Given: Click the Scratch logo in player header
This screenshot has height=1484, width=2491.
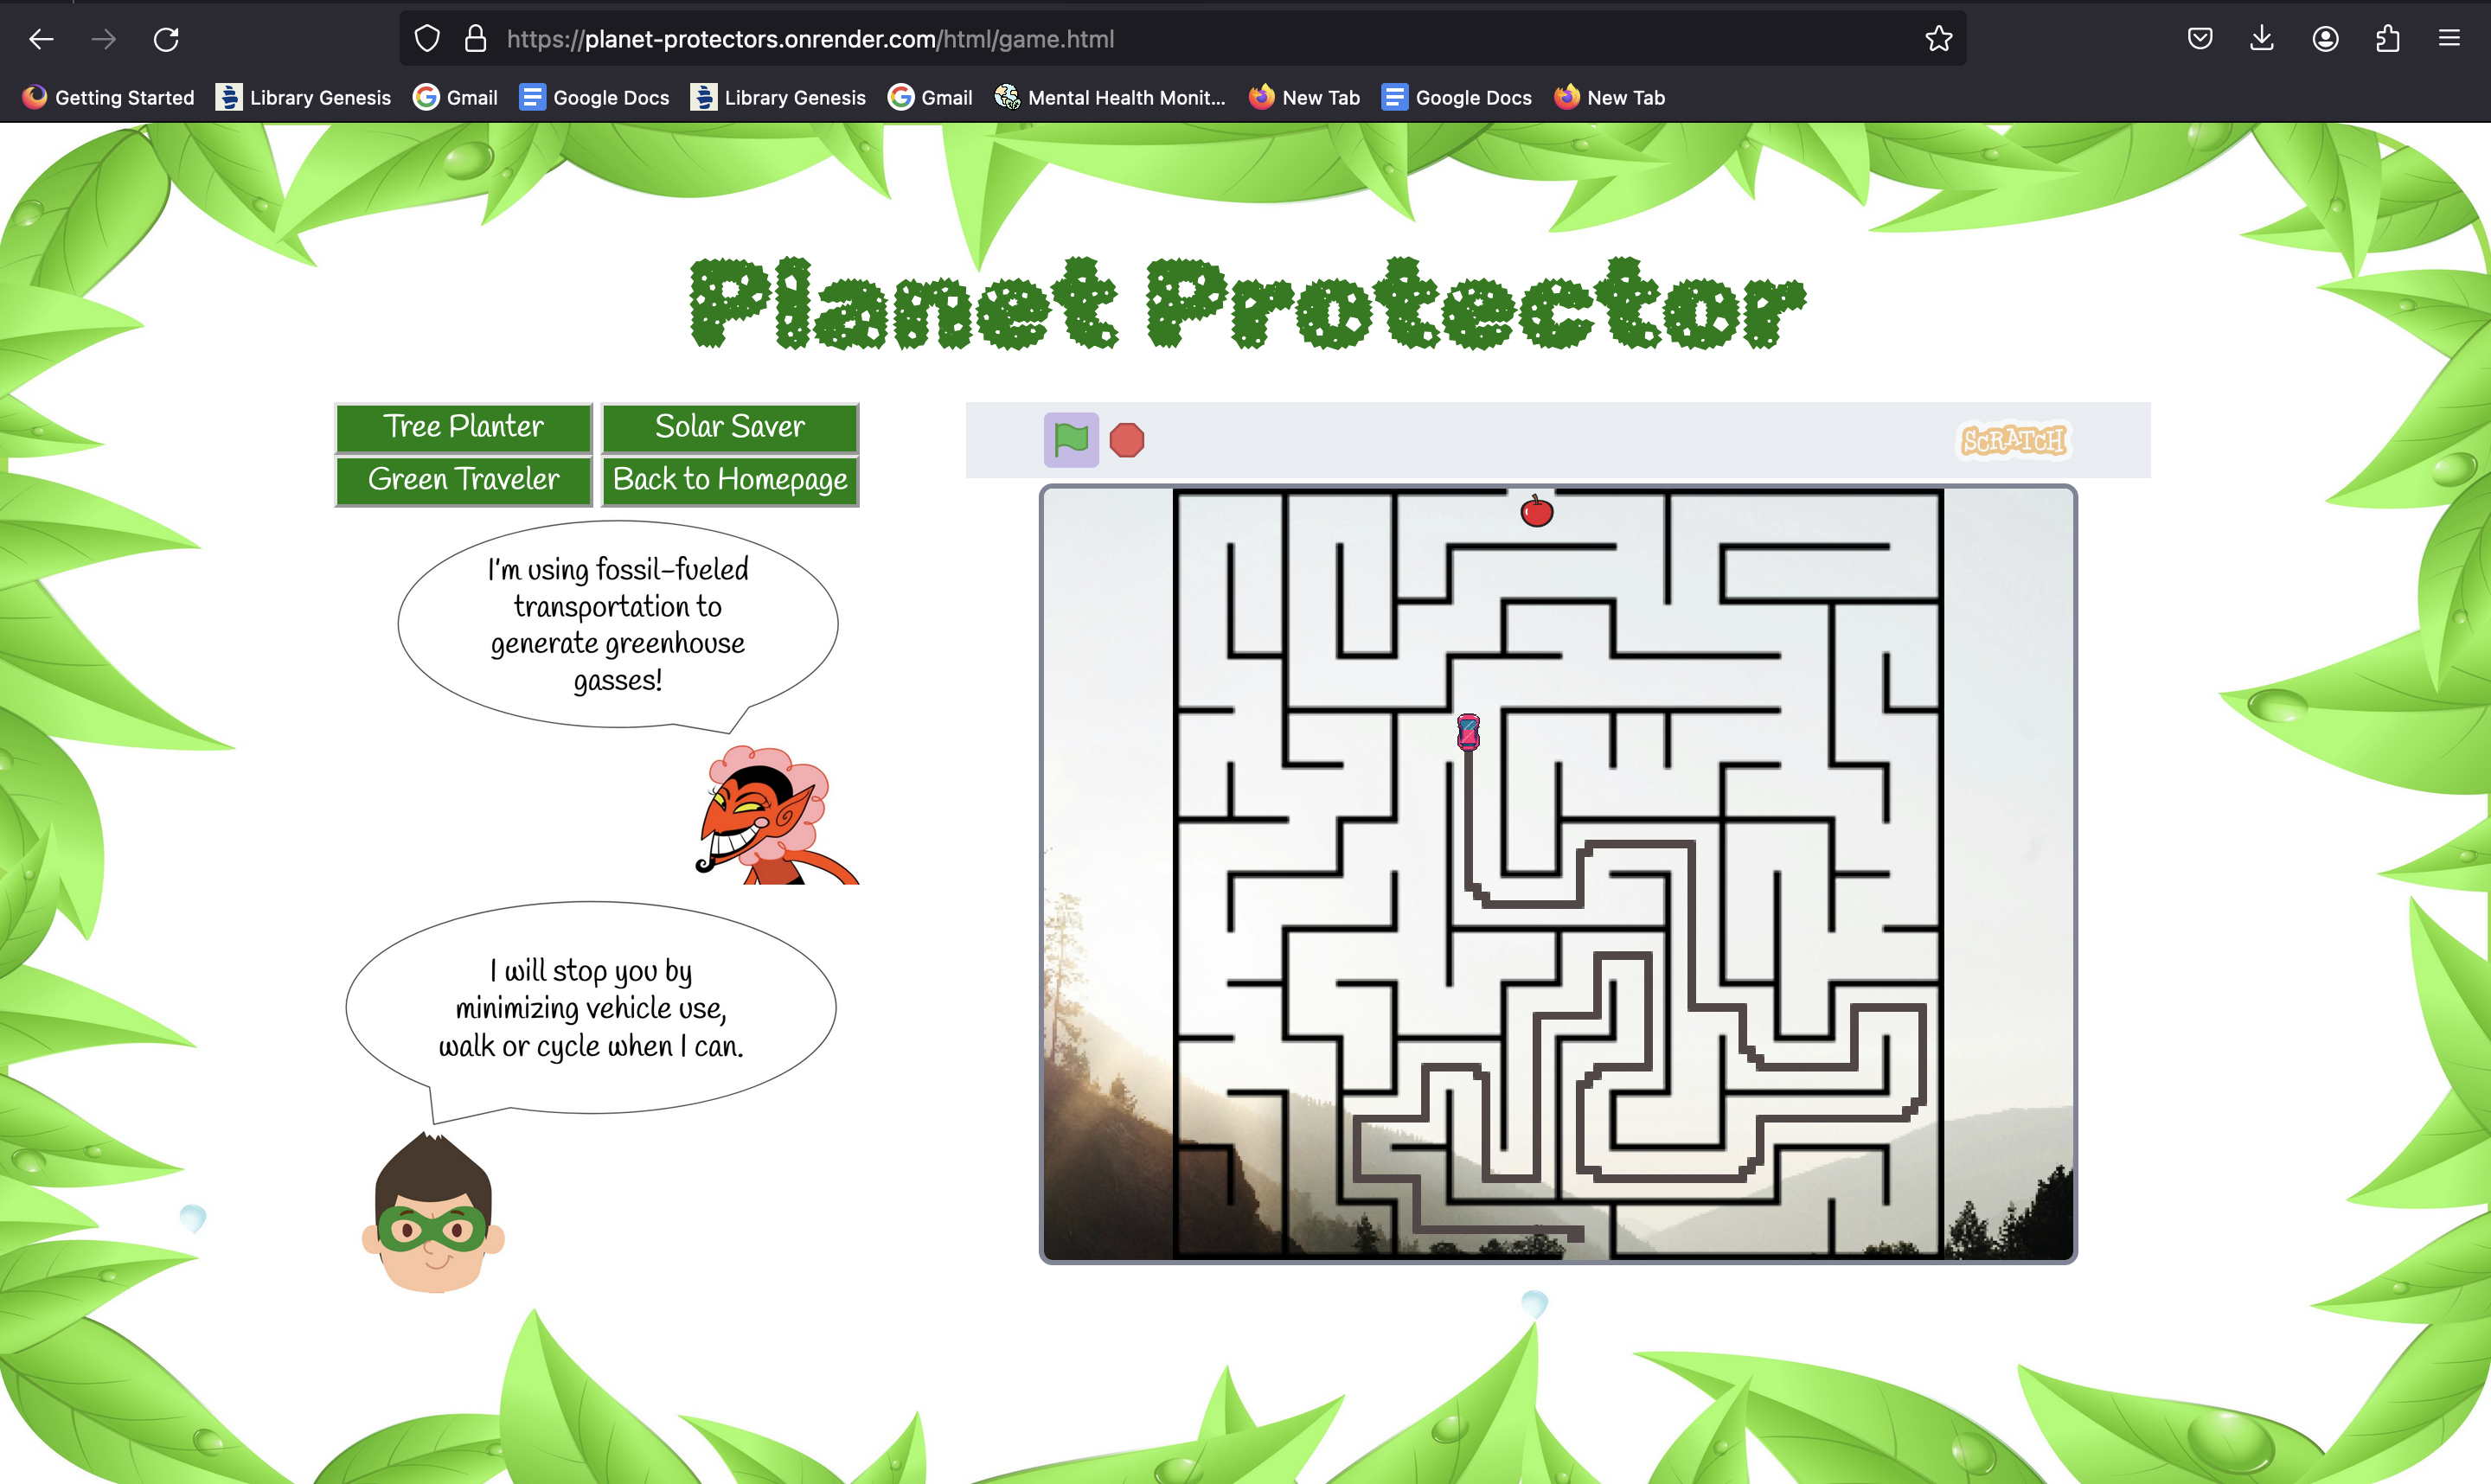Looking at the screenshot, I should point(2012,440).
